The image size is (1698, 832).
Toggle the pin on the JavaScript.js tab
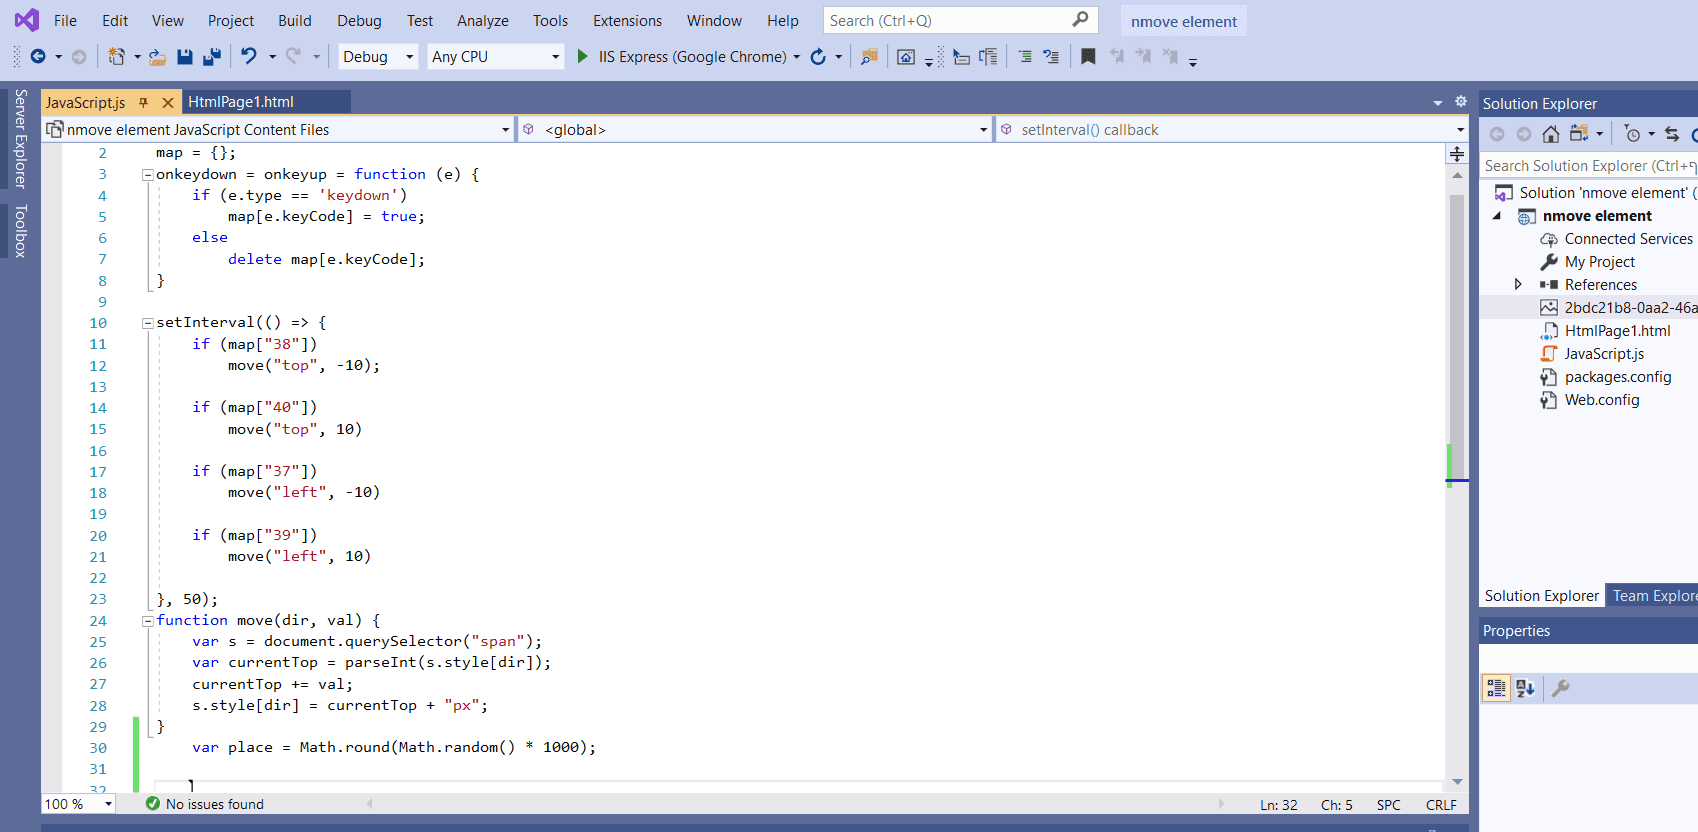(x=144, y=102)
